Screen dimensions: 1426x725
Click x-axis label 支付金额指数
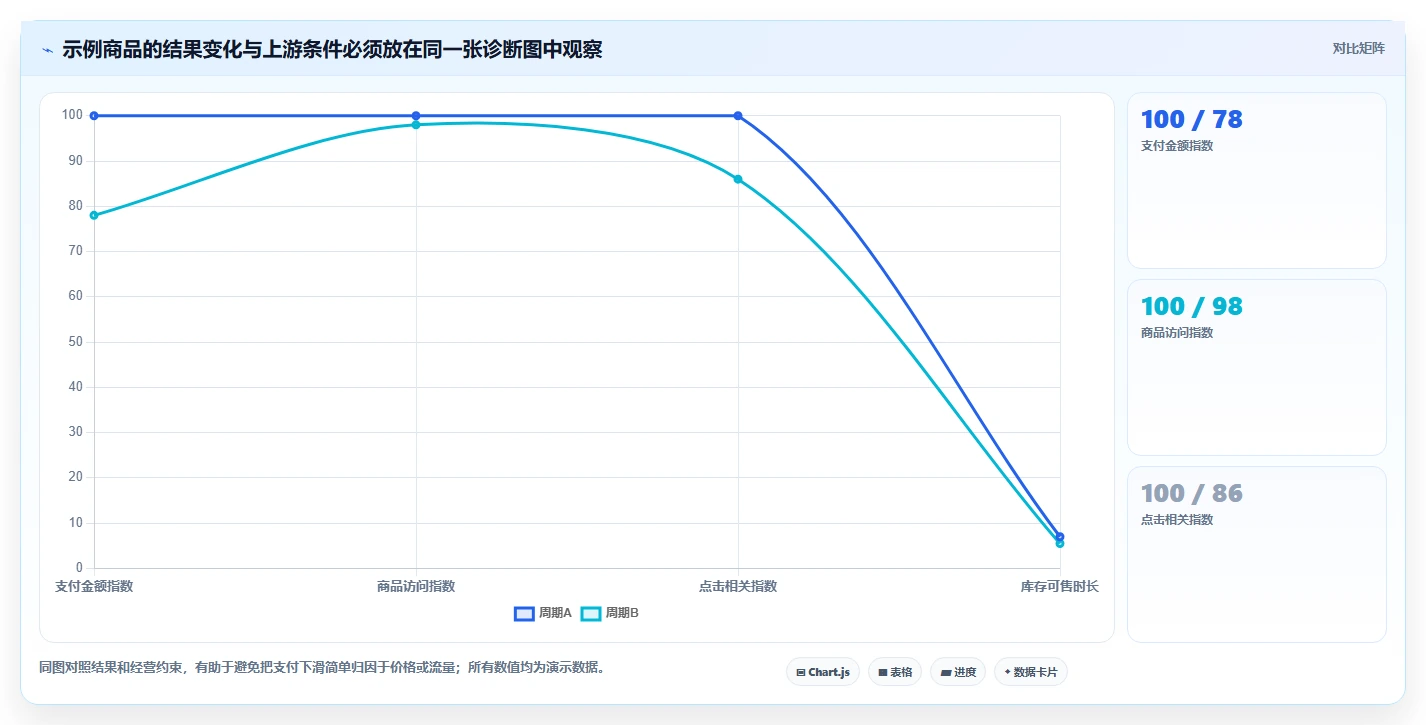point(94,586)
